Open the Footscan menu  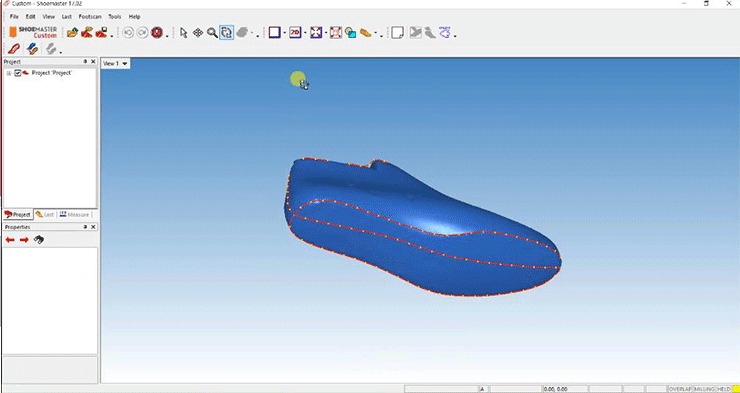tap(90, 17)
